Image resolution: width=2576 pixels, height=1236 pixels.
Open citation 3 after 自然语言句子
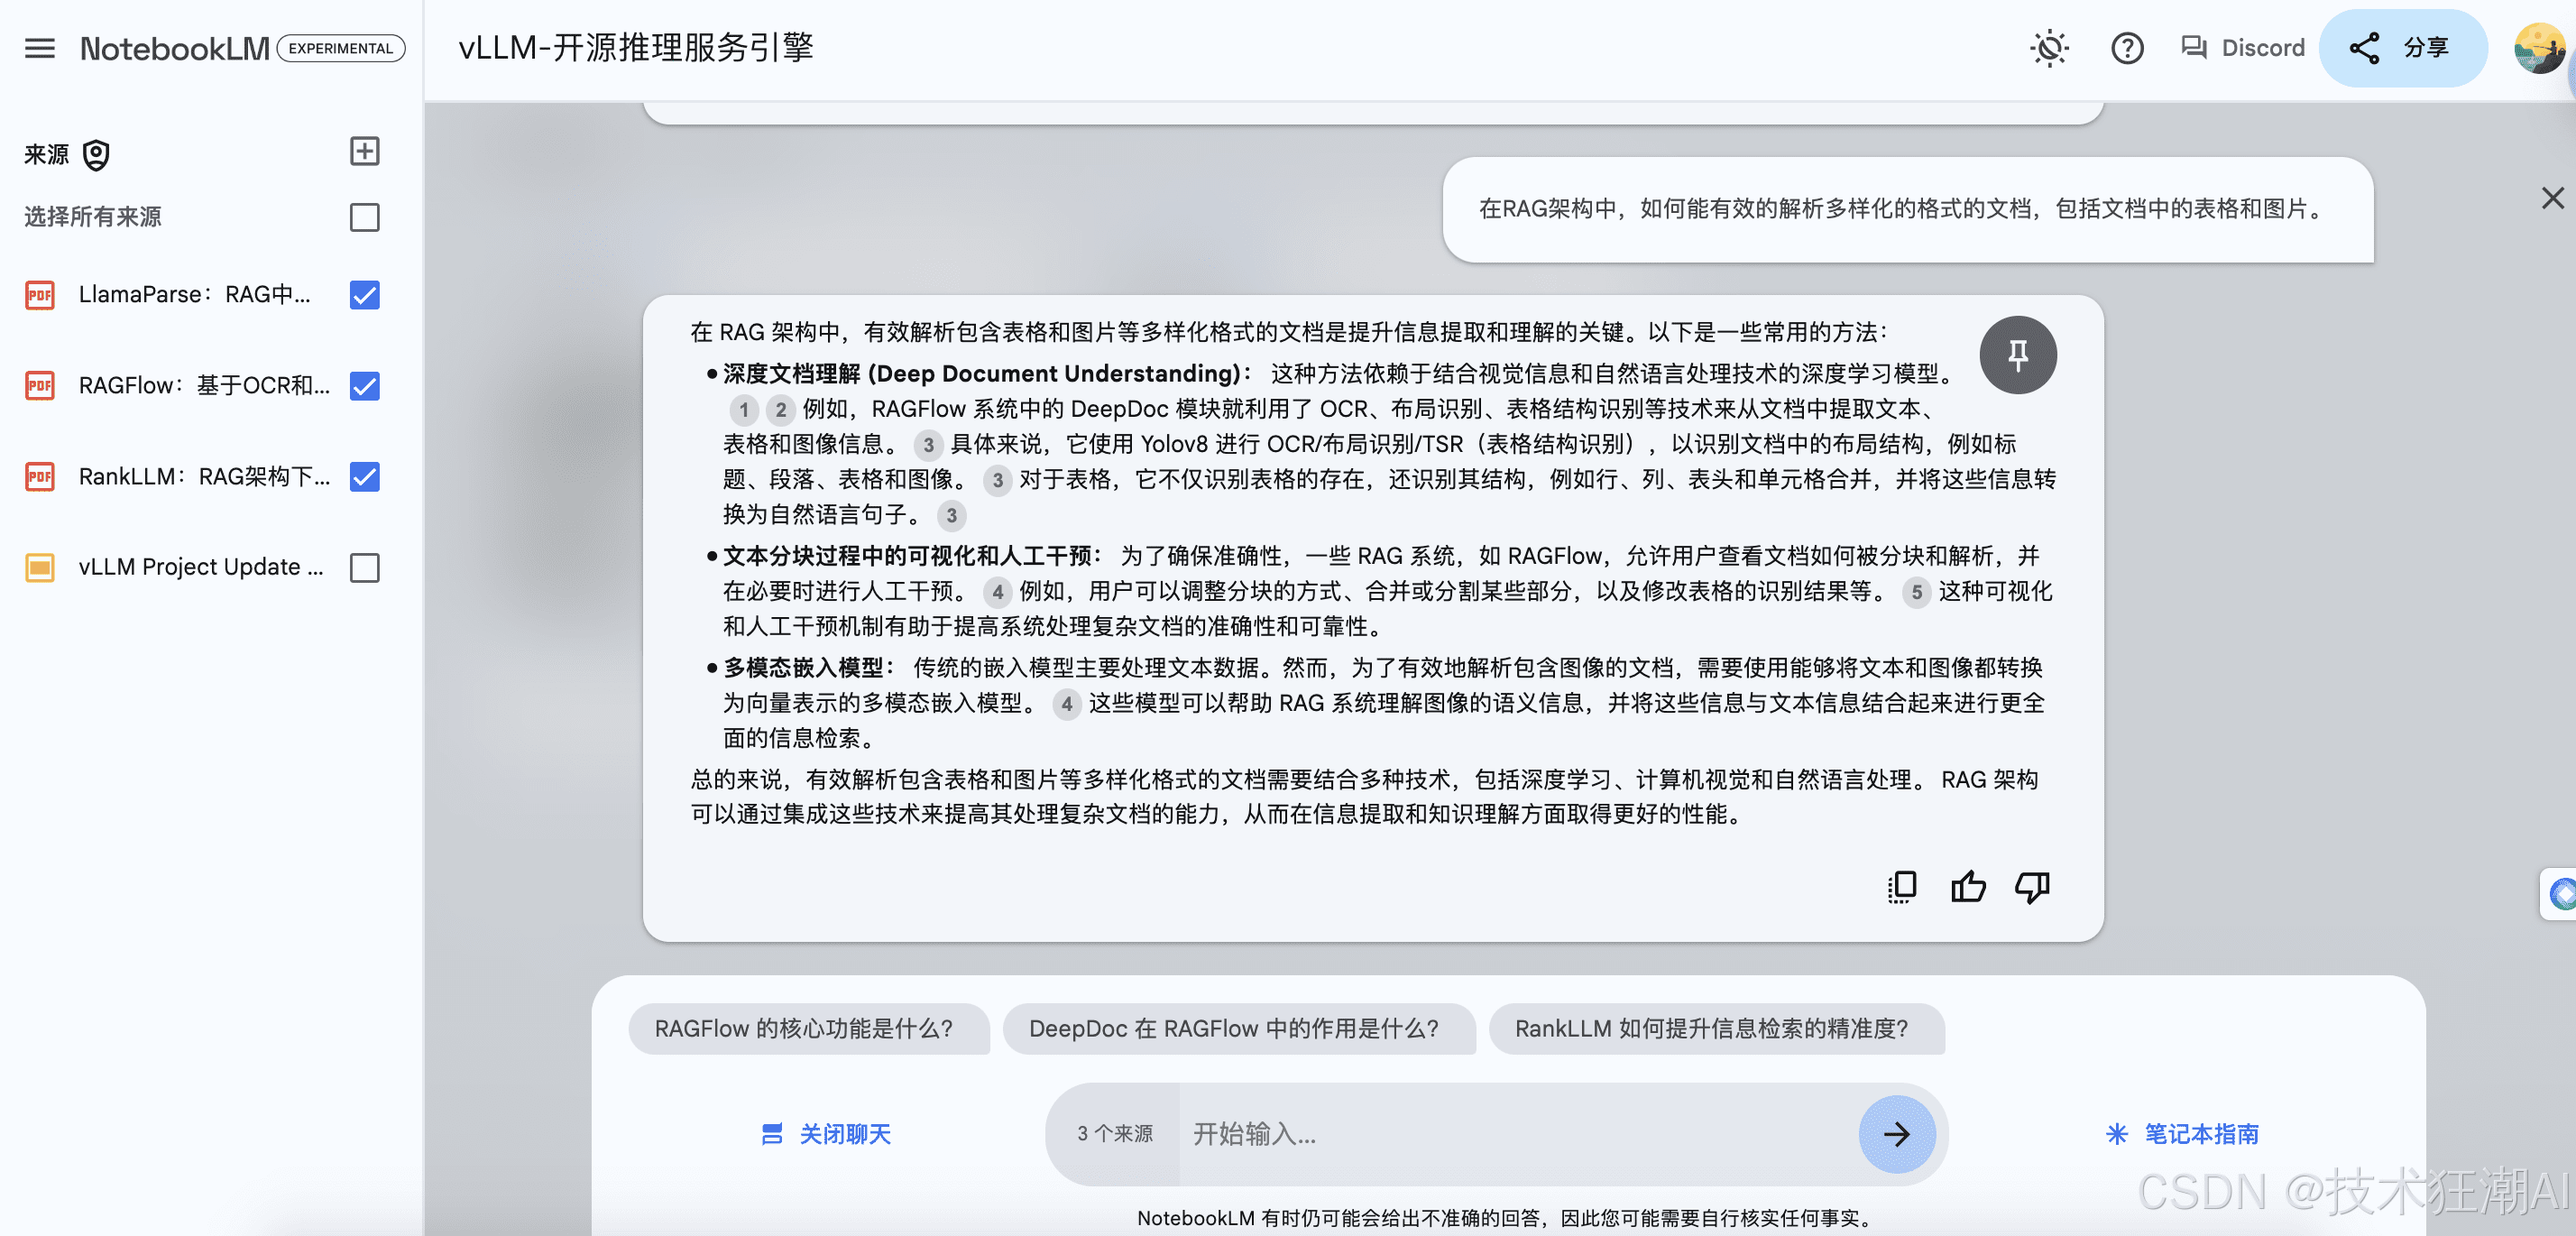tap(951, 516)
